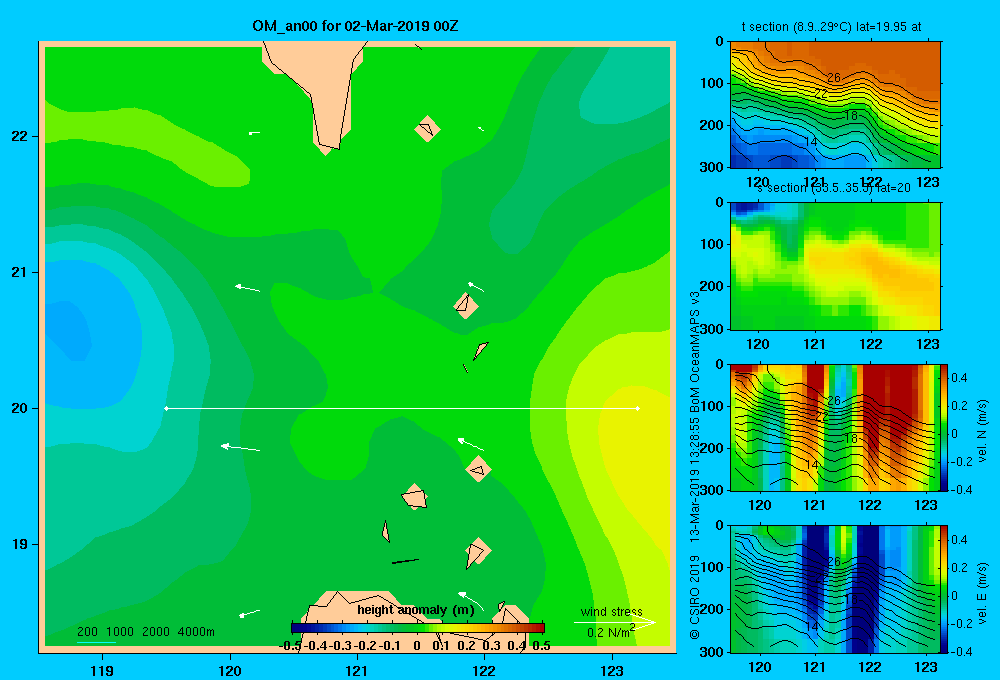Click the '0.2 N/m2' wind stress scale value

[611, 632]
